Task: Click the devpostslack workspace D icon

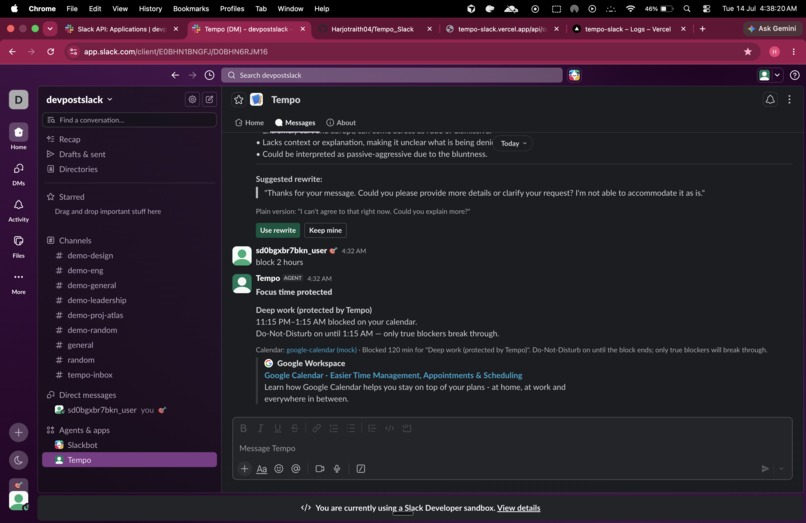Action: [x=19, y=99]
